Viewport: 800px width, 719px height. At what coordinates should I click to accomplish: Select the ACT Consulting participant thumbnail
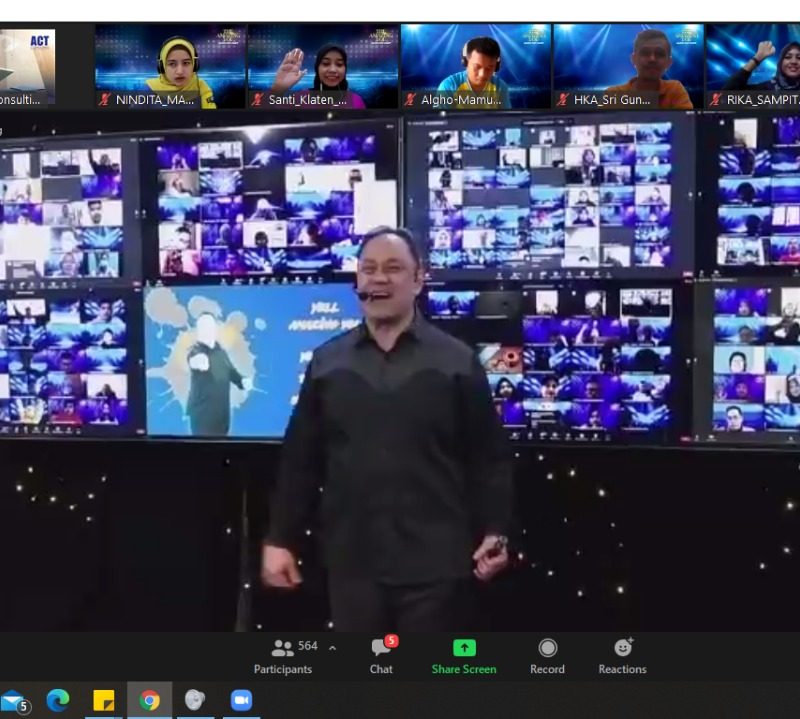(x=28, y=65)
